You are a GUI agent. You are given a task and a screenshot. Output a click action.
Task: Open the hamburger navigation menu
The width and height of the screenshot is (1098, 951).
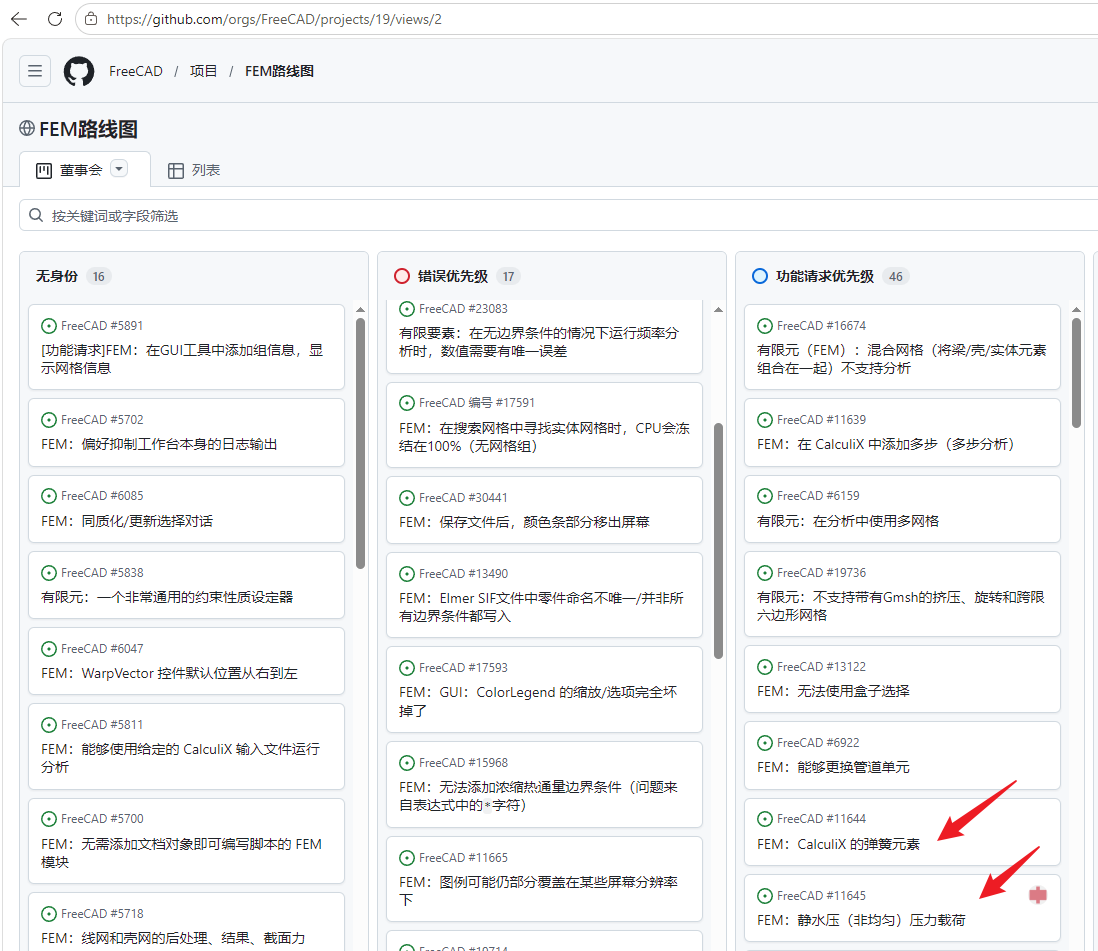(35, 71)
